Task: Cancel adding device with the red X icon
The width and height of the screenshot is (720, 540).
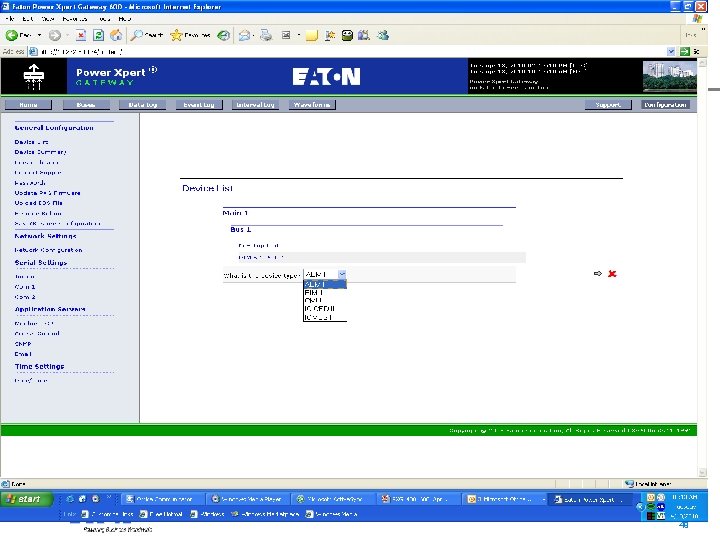Action: point(612,274)
